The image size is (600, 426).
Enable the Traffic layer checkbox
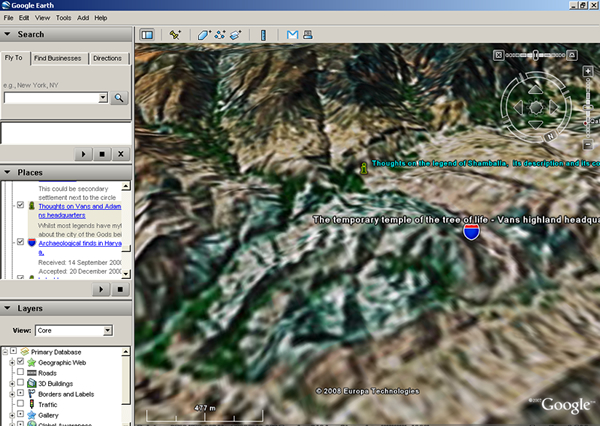point(21,403)
